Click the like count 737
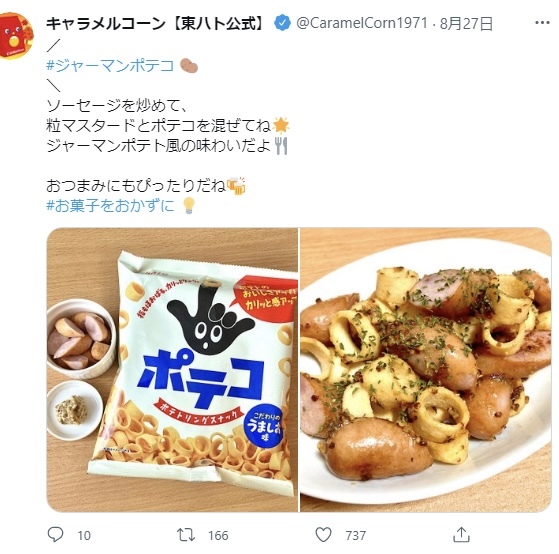Screen dimensions: 559x554 point(356,535)
